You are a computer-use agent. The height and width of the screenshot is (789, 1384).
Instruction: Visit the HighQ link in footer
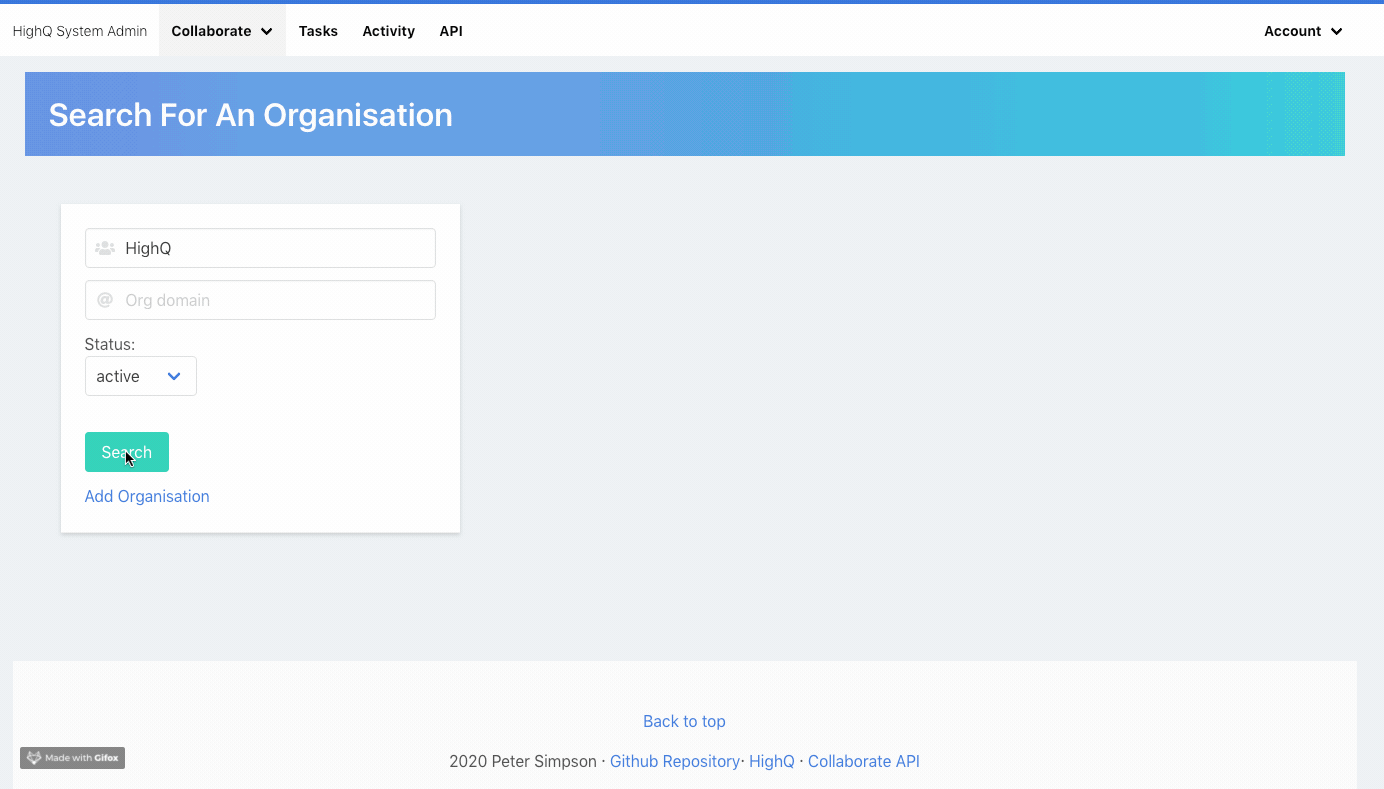coord(771,761)
